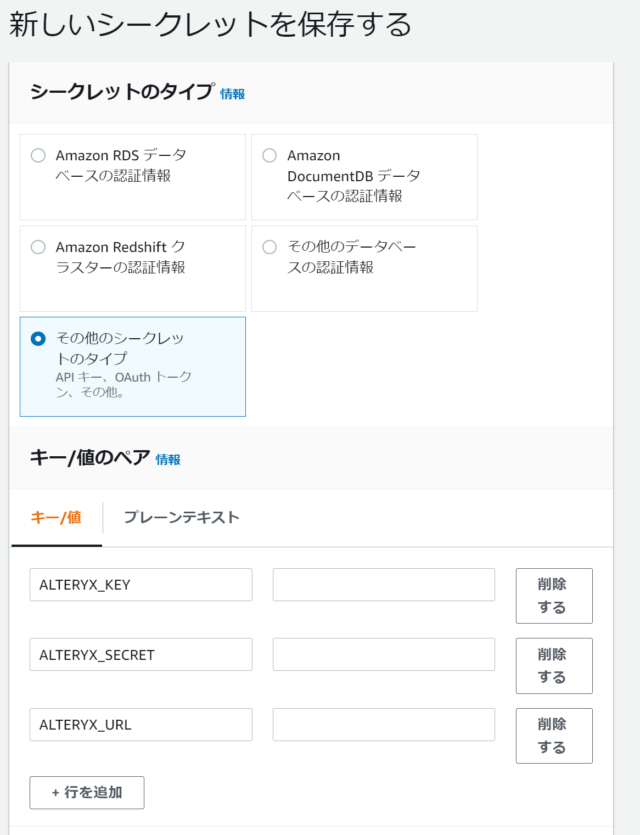Image resolution: width=640 pixels, height=835 pixels.
Task: Select その他のシークレットのタイプ radio option
Action: click(x=38, y=339)
